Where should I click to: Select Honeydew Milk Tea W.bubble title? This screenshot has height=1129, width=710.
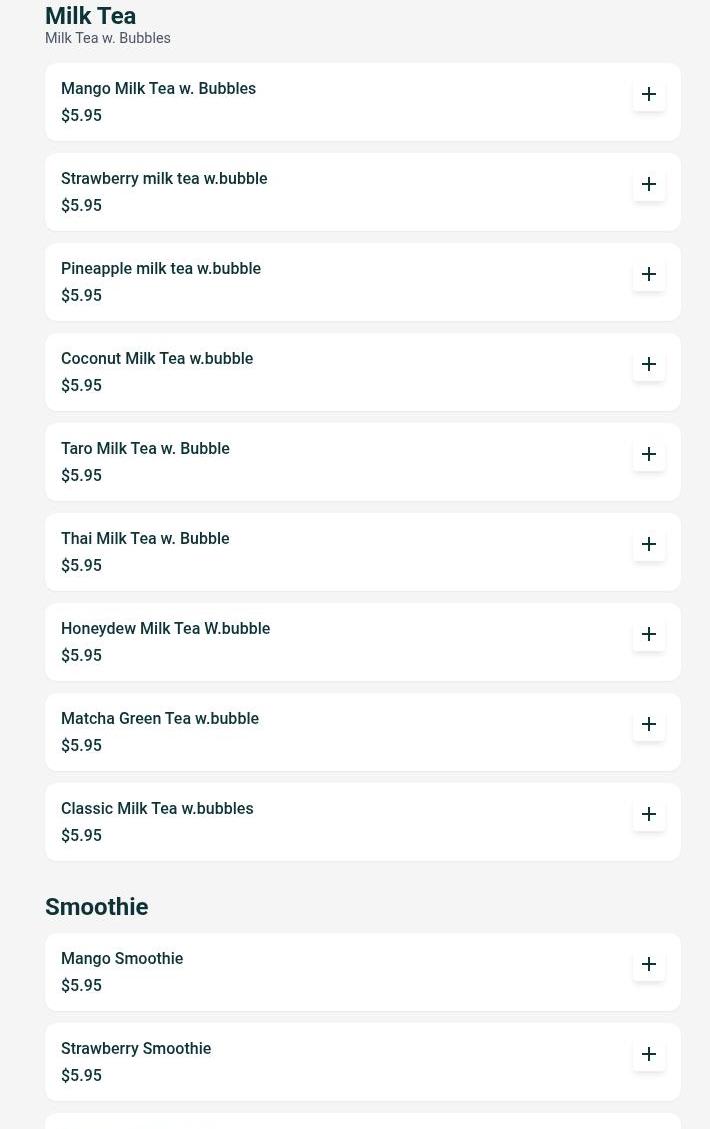click(165, 628)
